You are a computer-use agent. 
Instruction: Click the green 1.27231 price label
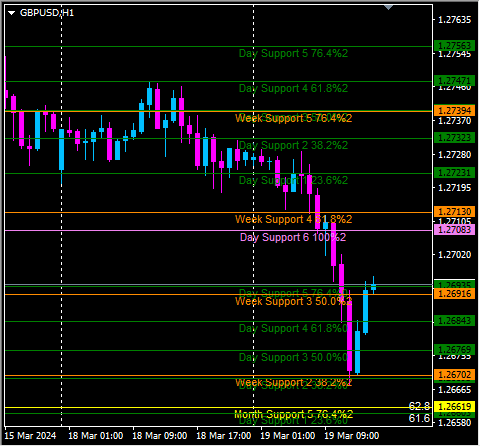[x=455, y=173]
